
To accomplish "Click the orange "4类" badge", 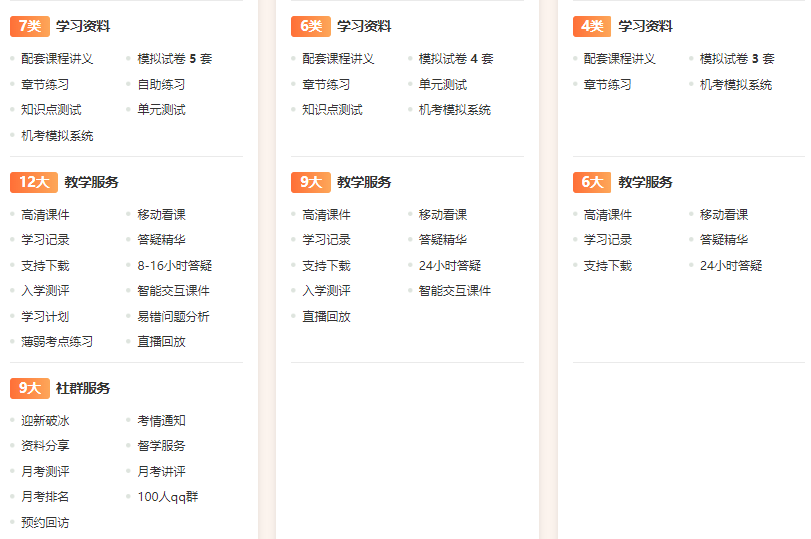I will (591, 26).
